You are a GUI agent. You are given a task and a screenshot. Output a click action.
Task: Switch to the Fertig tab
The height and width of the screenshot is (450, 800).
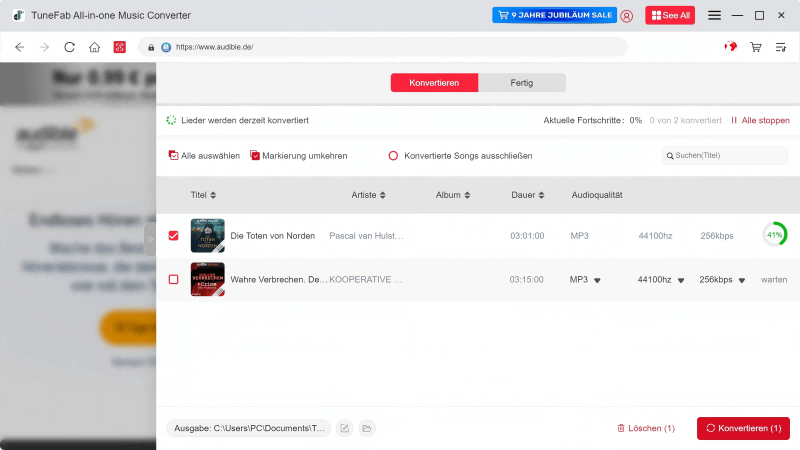pyautogui.click(x=521, y=83)
